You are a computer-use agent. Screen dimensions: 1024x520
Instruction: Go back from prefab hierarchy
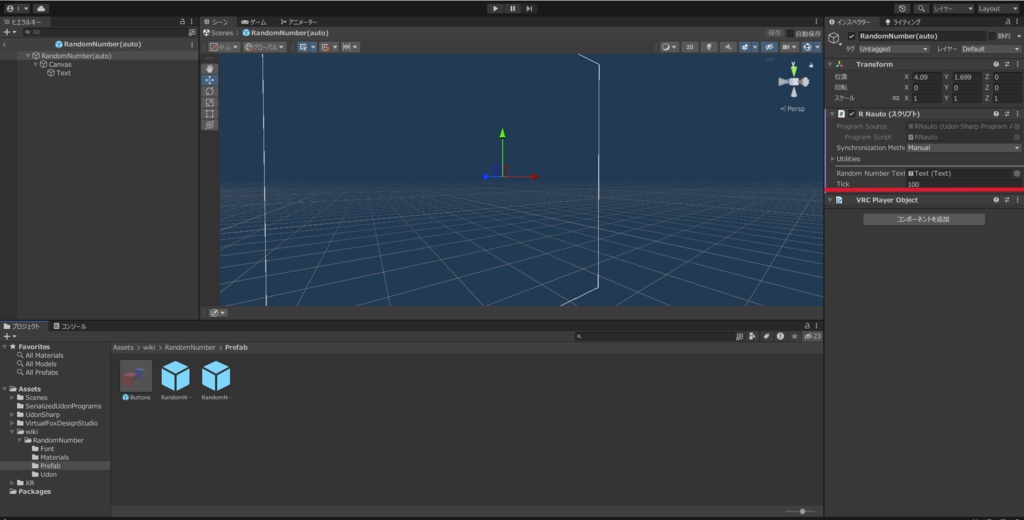coord(5,44)
